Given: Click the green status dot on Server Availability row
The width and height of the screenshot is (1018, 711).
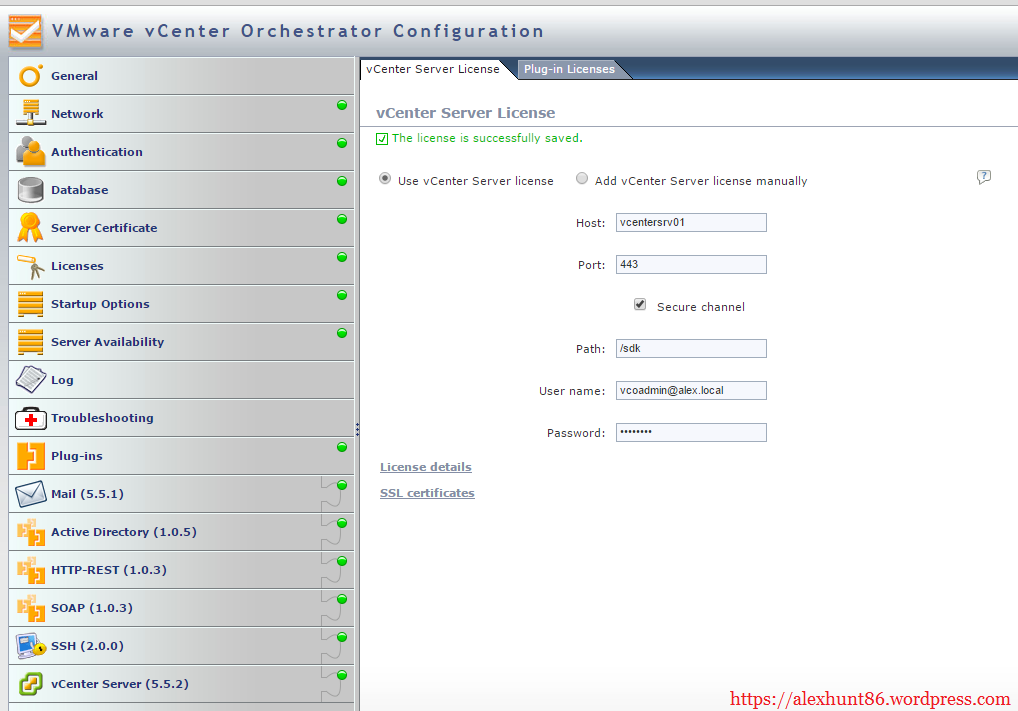Looking at the screenshot, I should pos(342,333).
